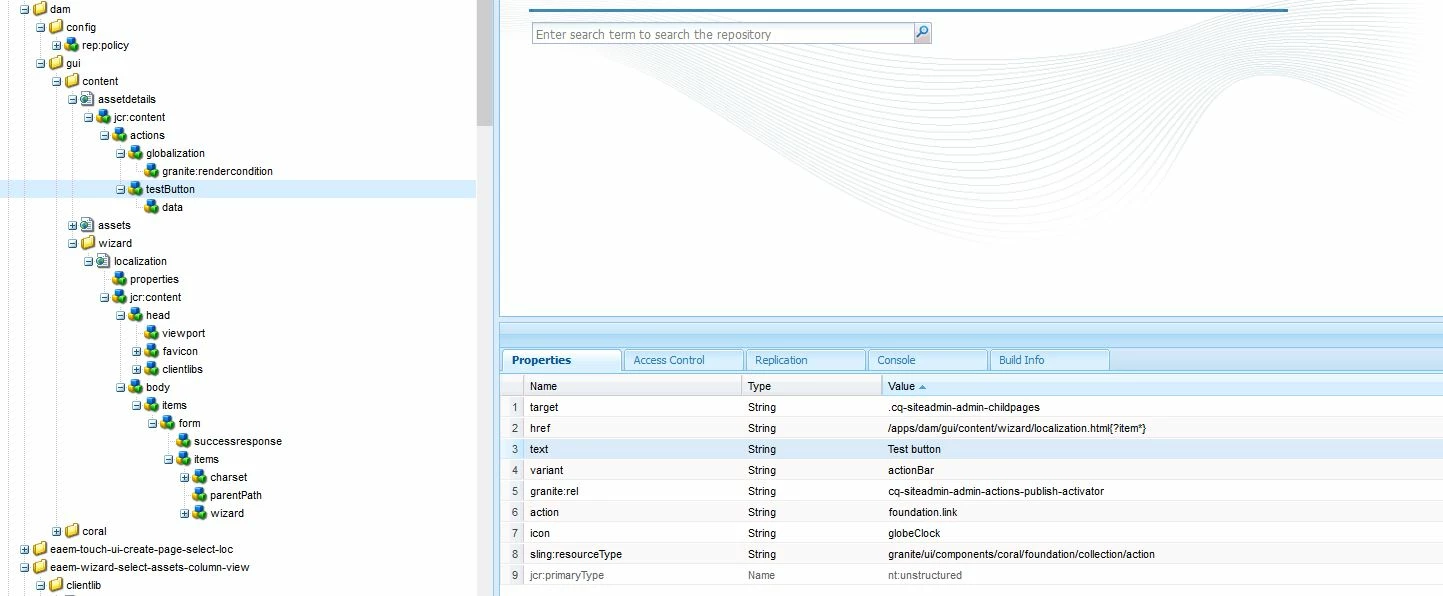Click the actions node icon
The height and width of the screenshot is (596, 1443).
coord(120,135)
